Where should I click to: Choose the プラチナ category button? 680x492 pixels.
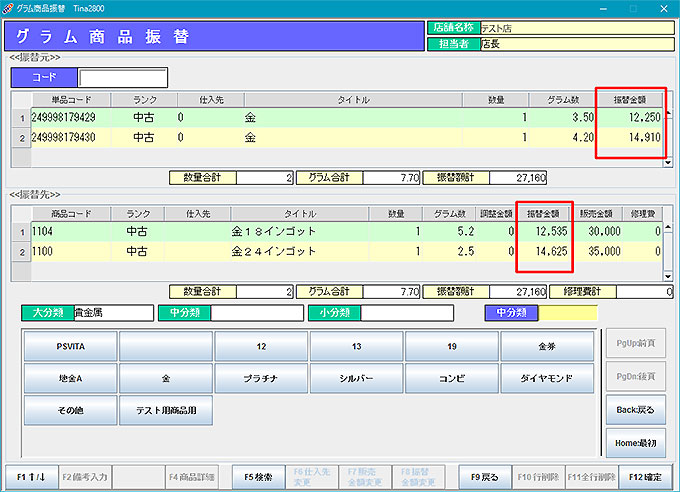[261, 378]
